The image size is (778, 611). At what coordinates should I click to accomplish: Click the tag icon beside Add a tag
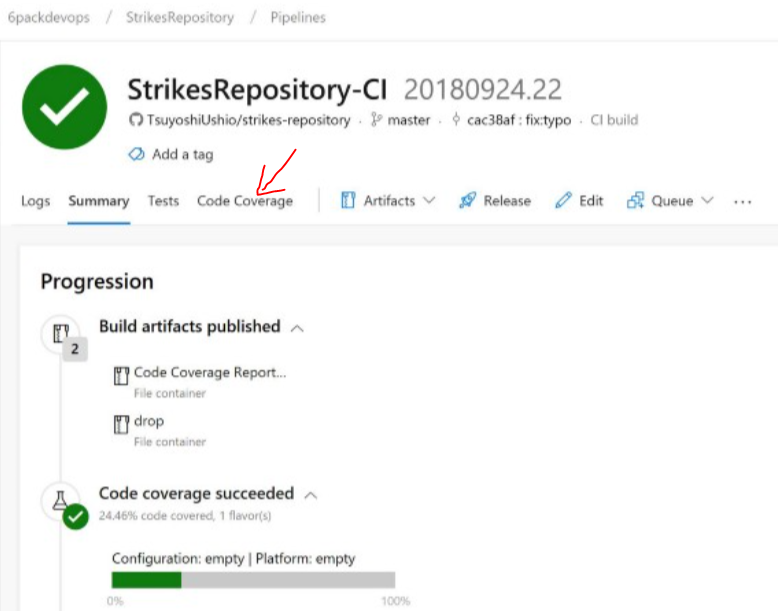(x=136, y=154)
